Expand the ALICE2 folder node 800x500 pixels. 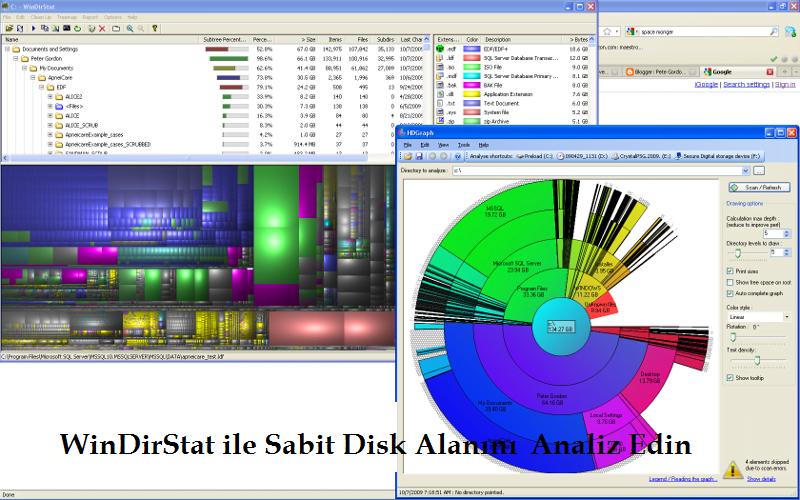coord(50,97)
